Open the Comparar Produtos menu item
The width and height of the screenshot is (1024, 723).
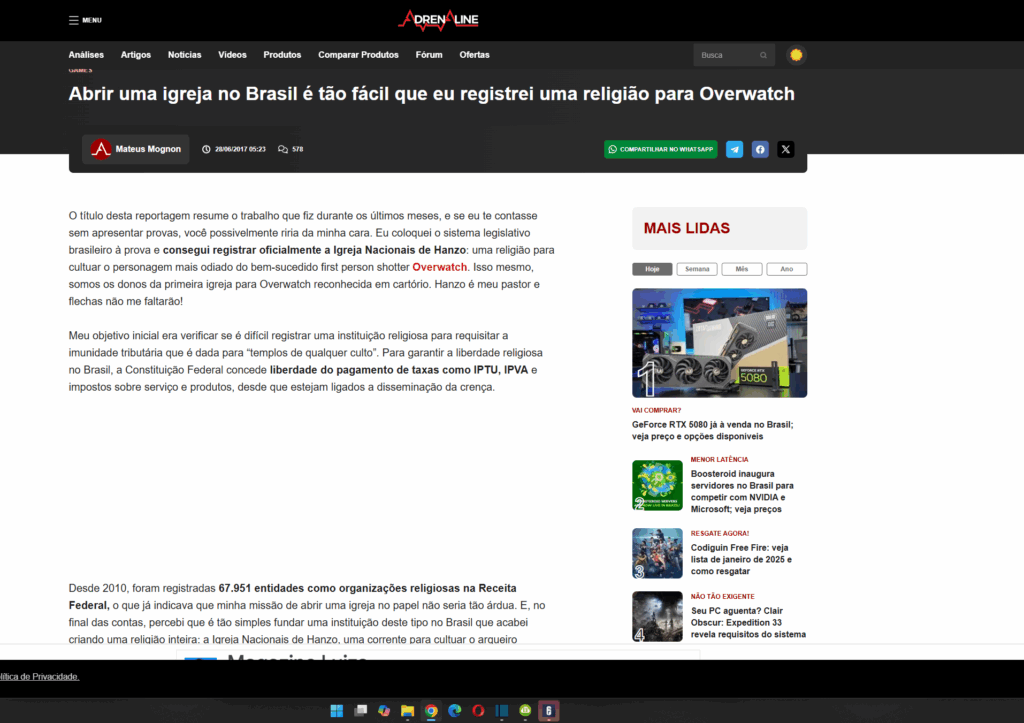pos(358,55)
